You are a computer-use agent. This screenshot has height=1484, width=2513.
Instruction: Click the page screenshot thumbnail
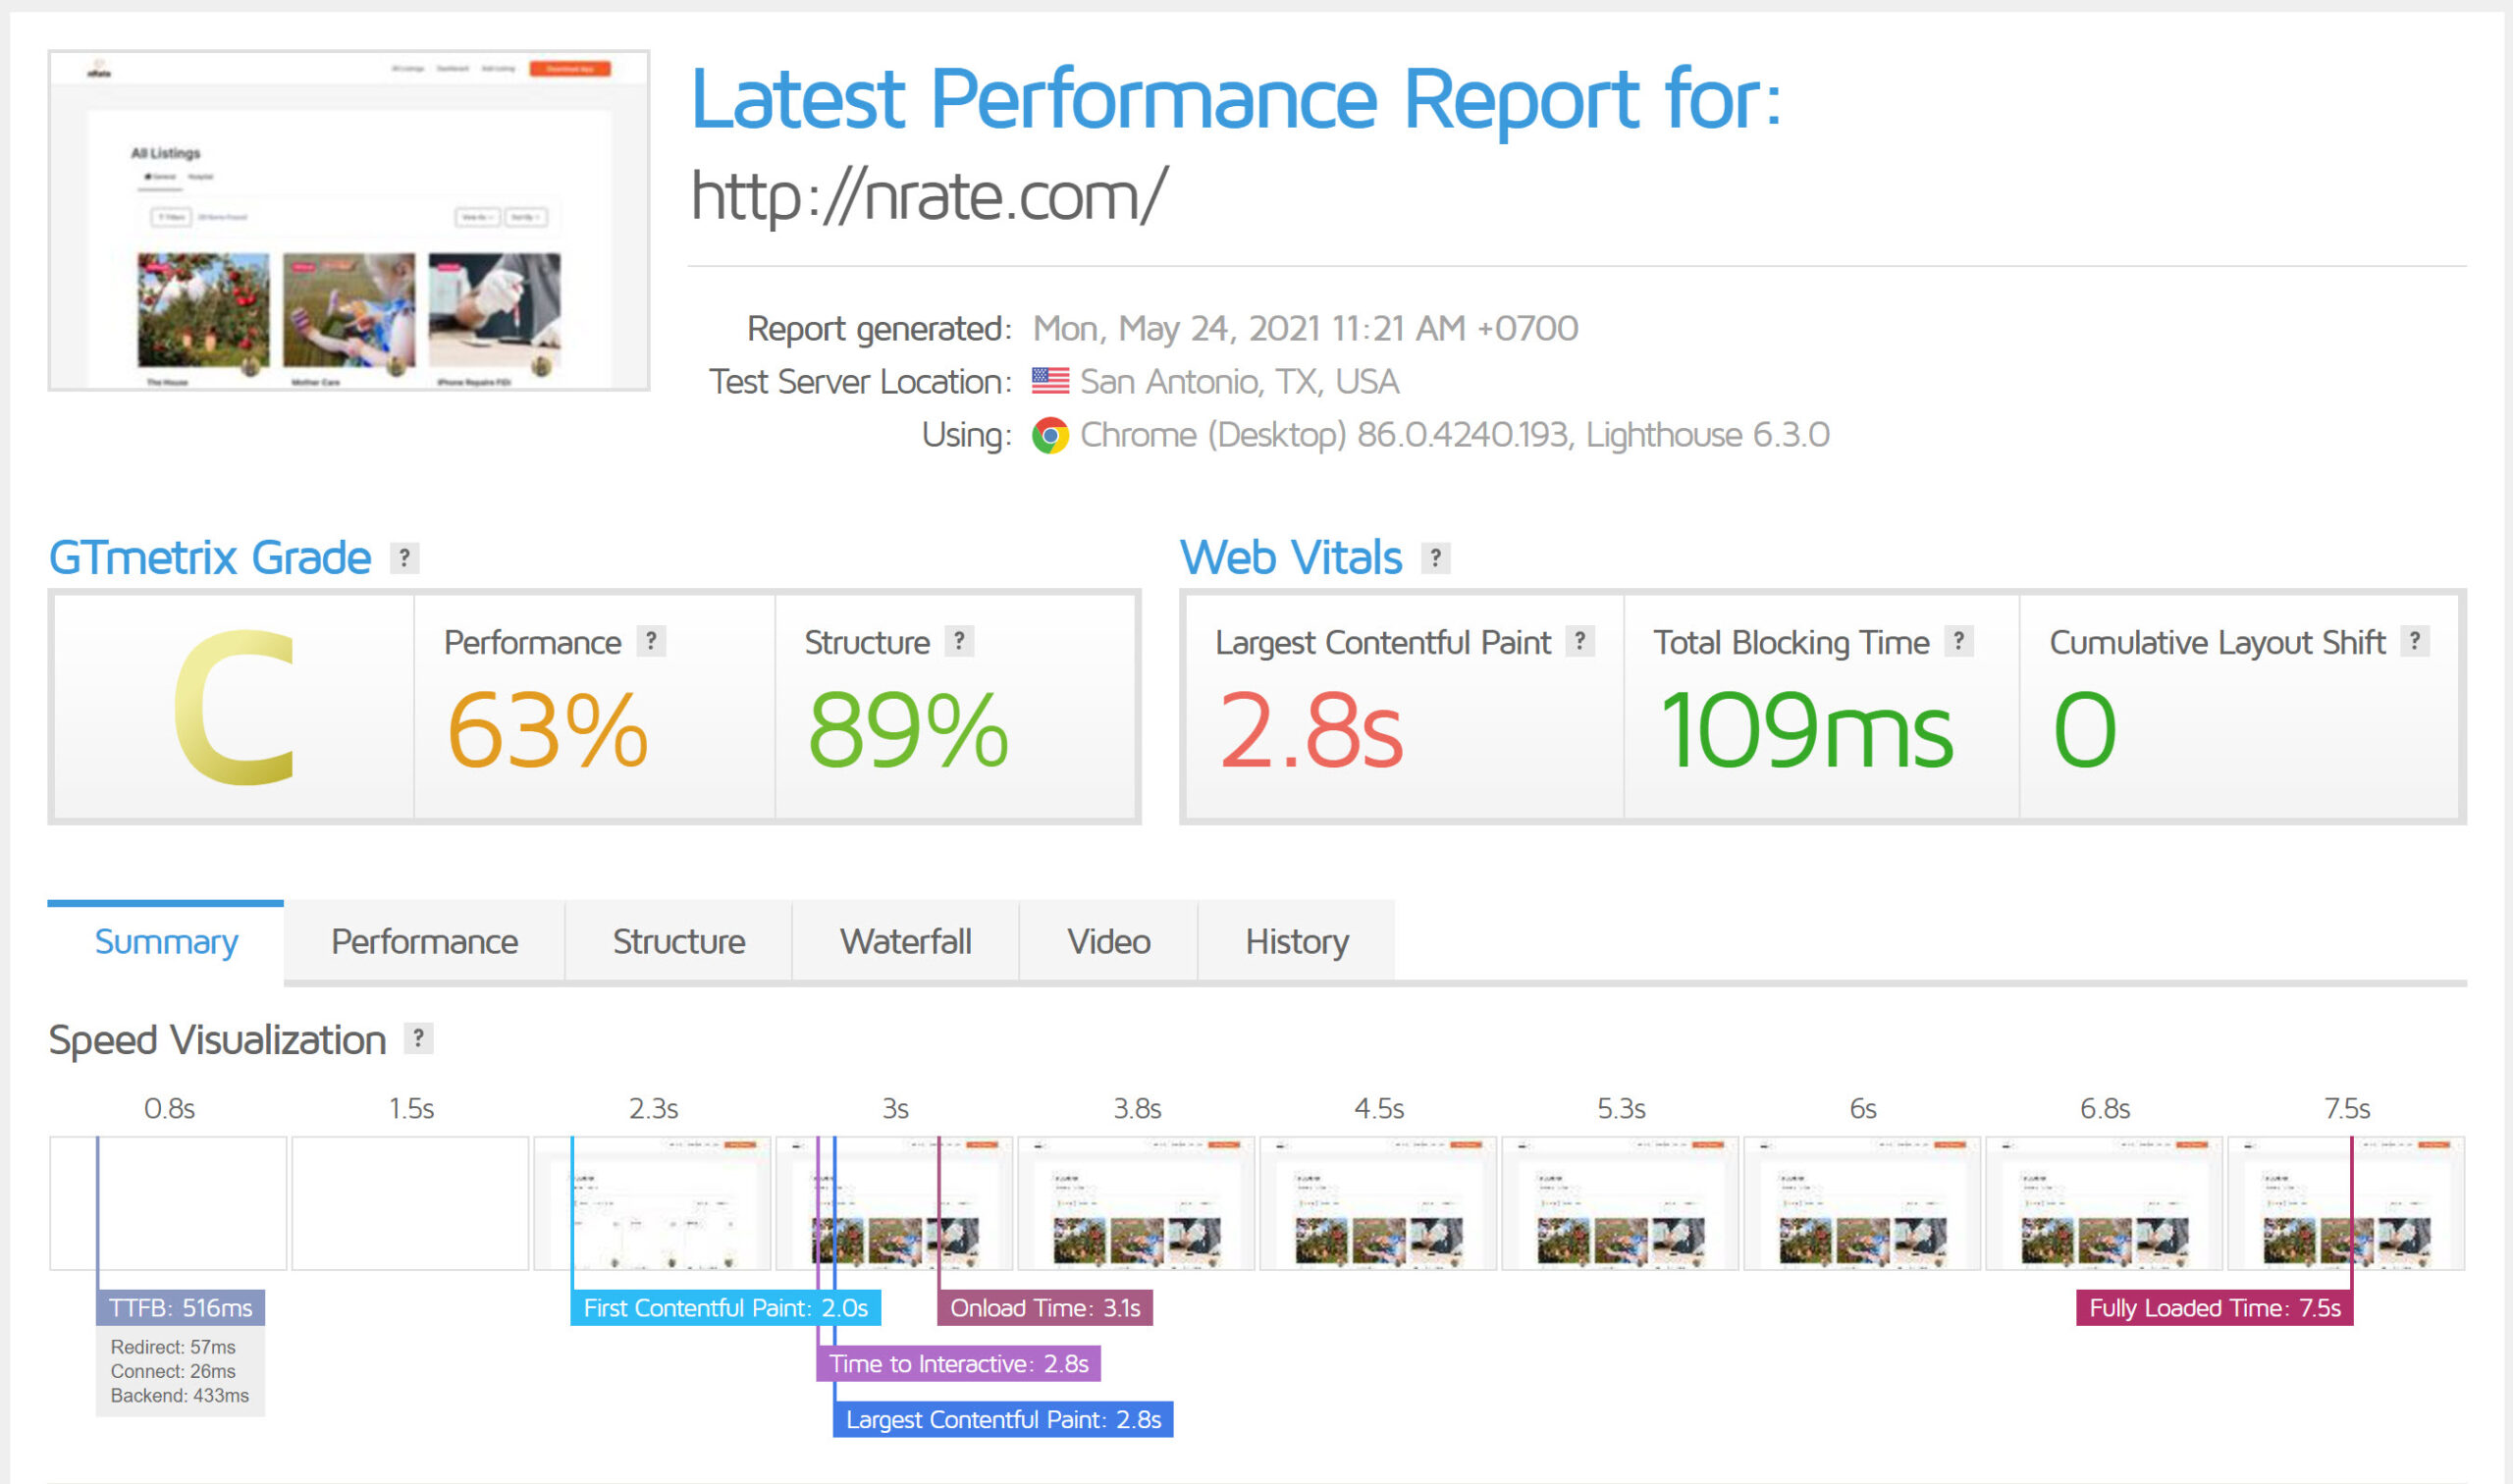click(x=349, y=220)
